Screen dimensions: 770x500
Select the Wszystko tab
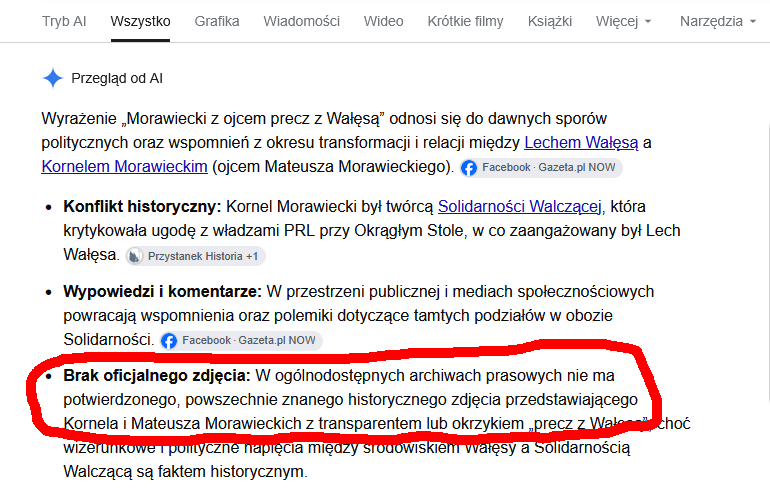pyautogui.click(x=140, y=21)
